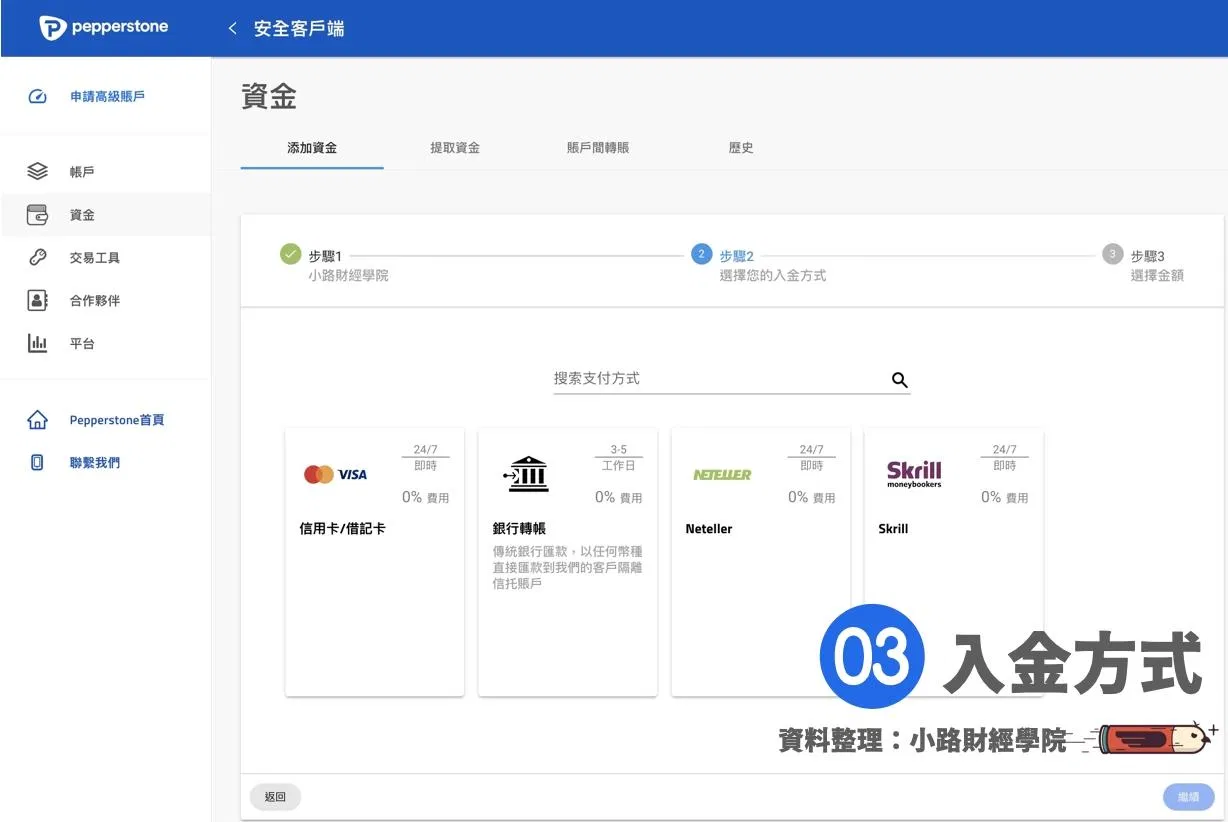The width and height of the screenshot is (1228, 822).
Task: Select the Skrill card title
Action: click(x=893, y=529)
